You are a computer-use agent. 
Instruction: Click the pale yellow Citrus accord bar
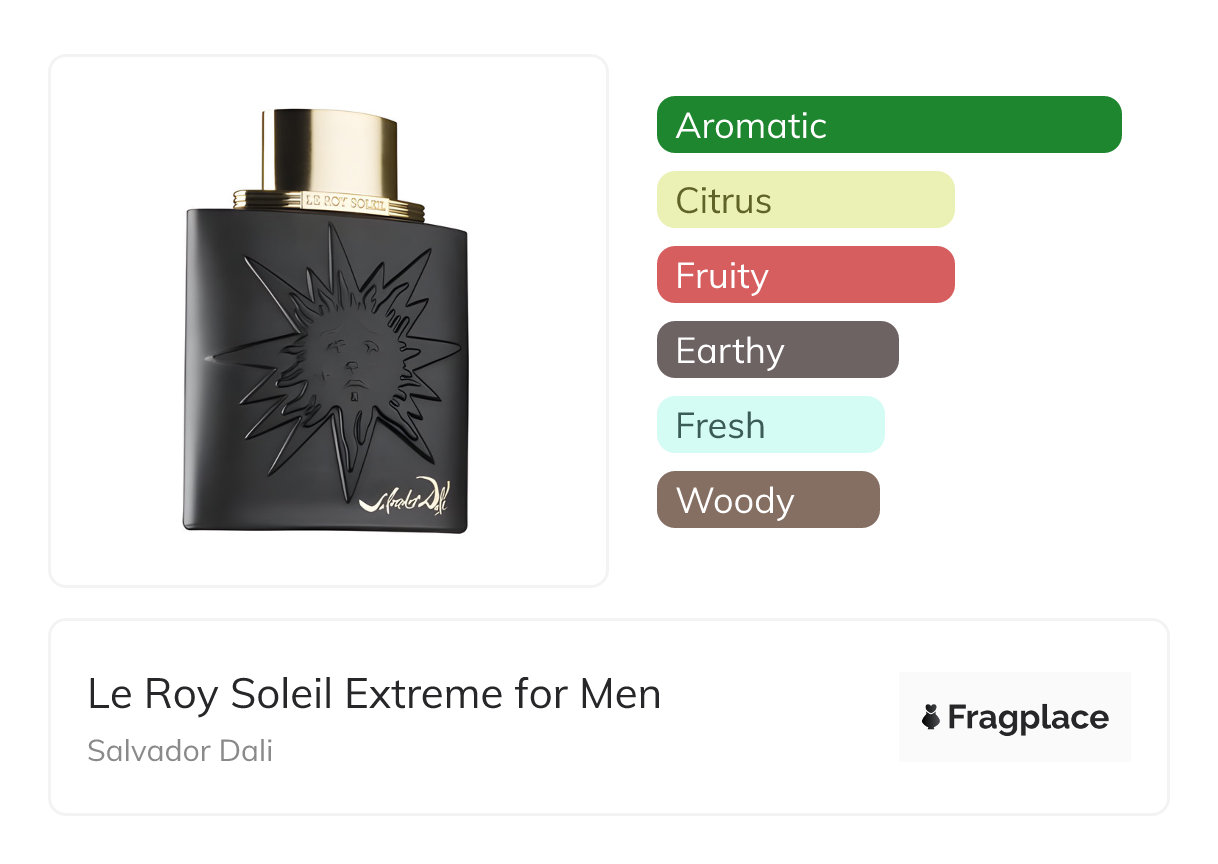click(806, 200)
